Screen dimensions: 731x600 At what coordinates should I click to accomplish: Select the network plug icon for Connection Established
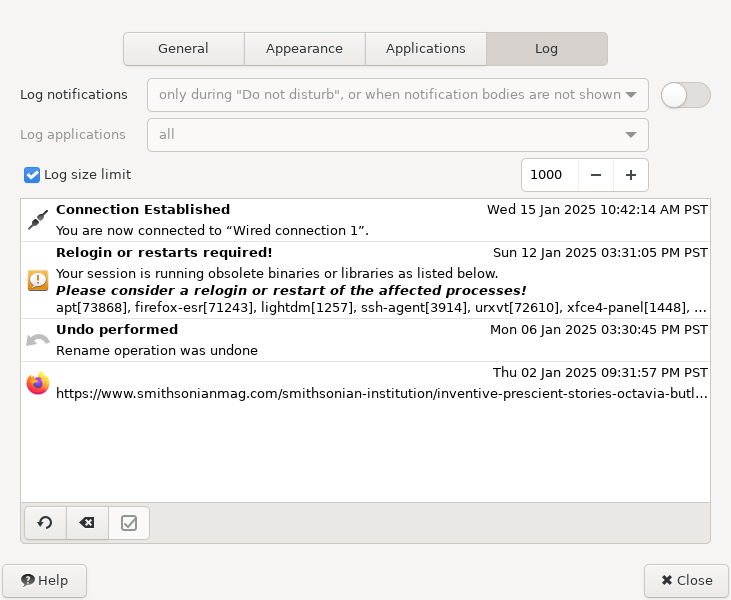point(38,220)
